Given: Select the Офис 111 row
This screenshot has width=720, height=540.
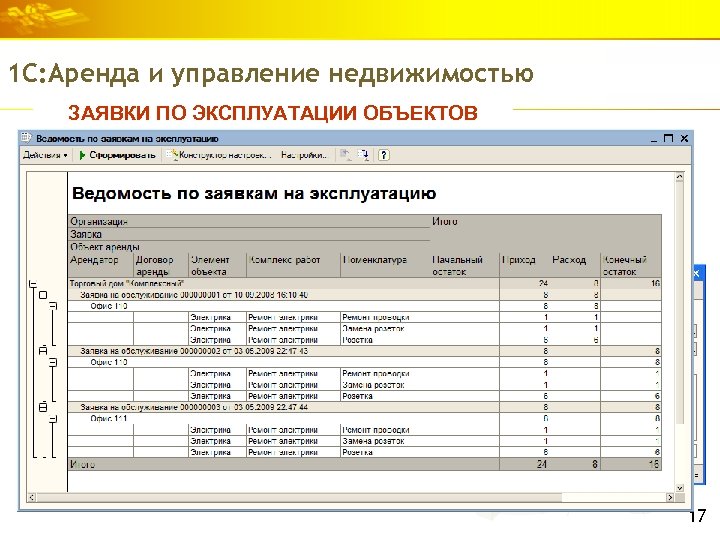Looking at the screenshot, I should click(x=365, y=418).
